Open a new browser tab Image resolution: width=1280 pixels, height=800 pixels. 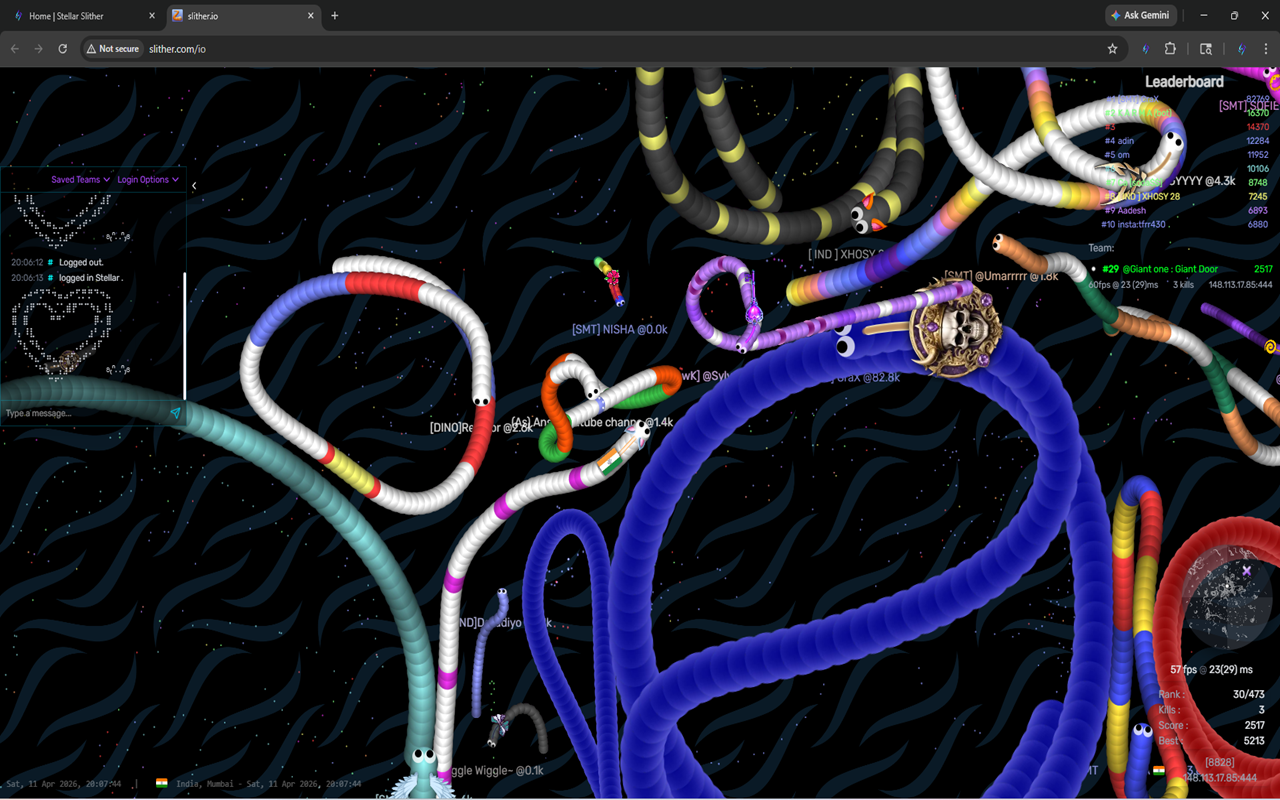point(335,16)
